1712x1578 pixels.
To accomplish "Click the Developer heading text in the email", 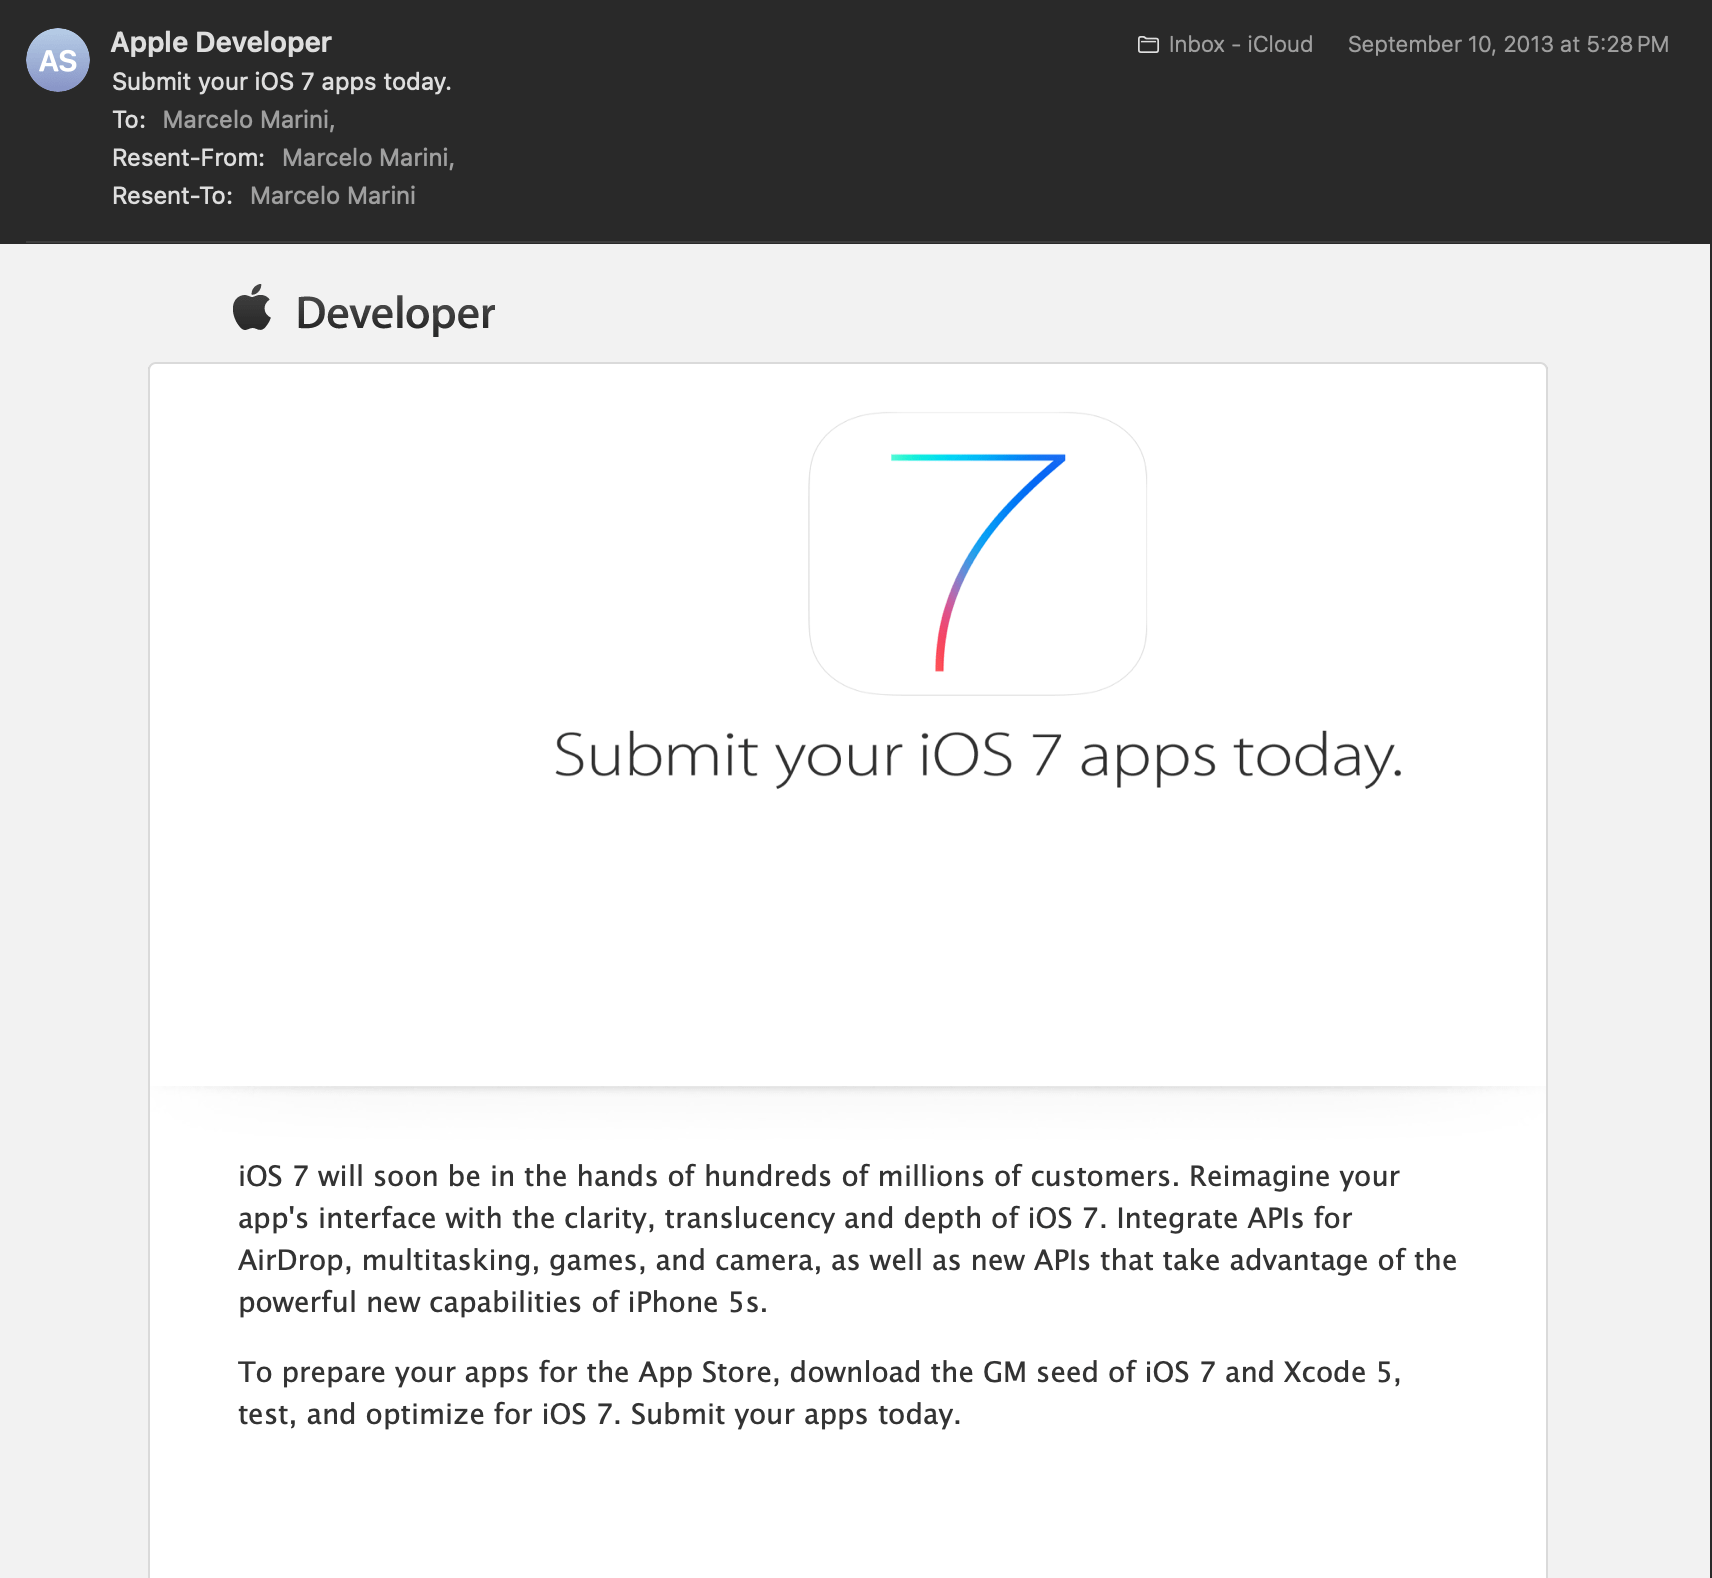I will (396, 314).
